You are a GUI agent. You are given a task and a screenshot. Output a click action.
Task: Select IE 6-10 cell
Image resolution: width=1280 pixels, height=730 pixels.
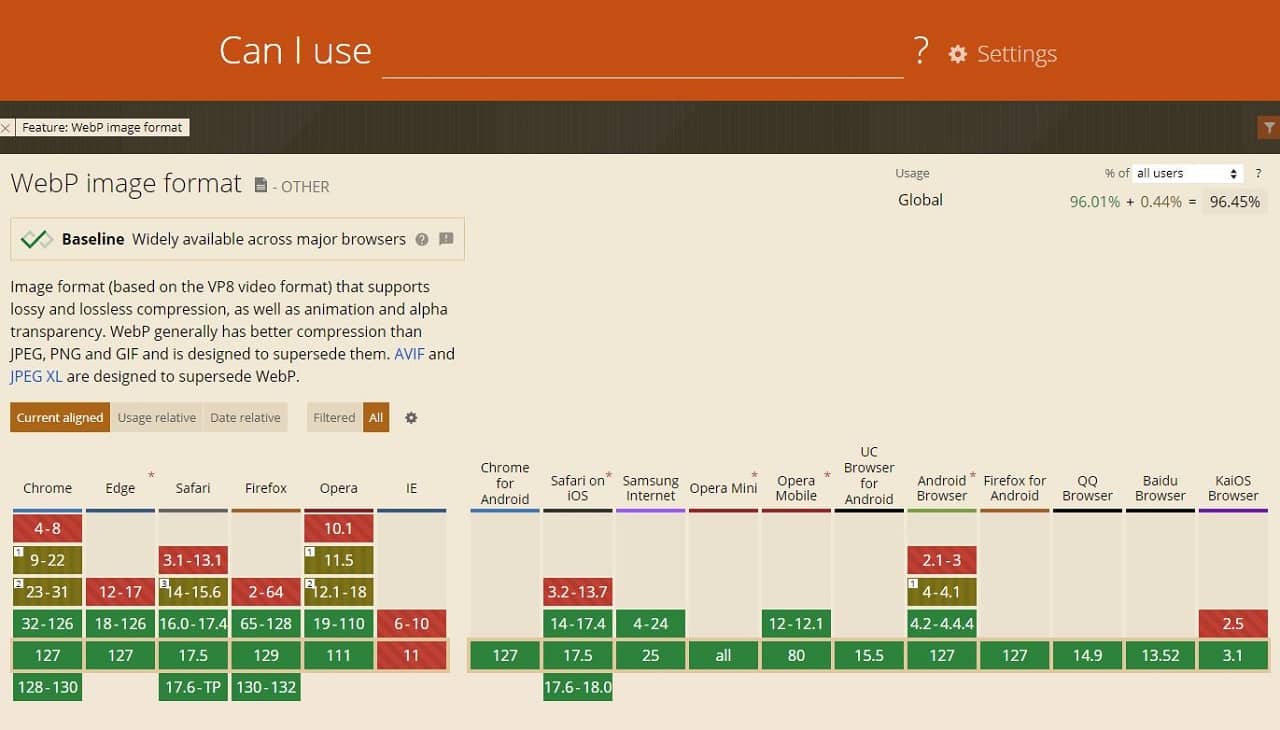[x=412, y=624]
